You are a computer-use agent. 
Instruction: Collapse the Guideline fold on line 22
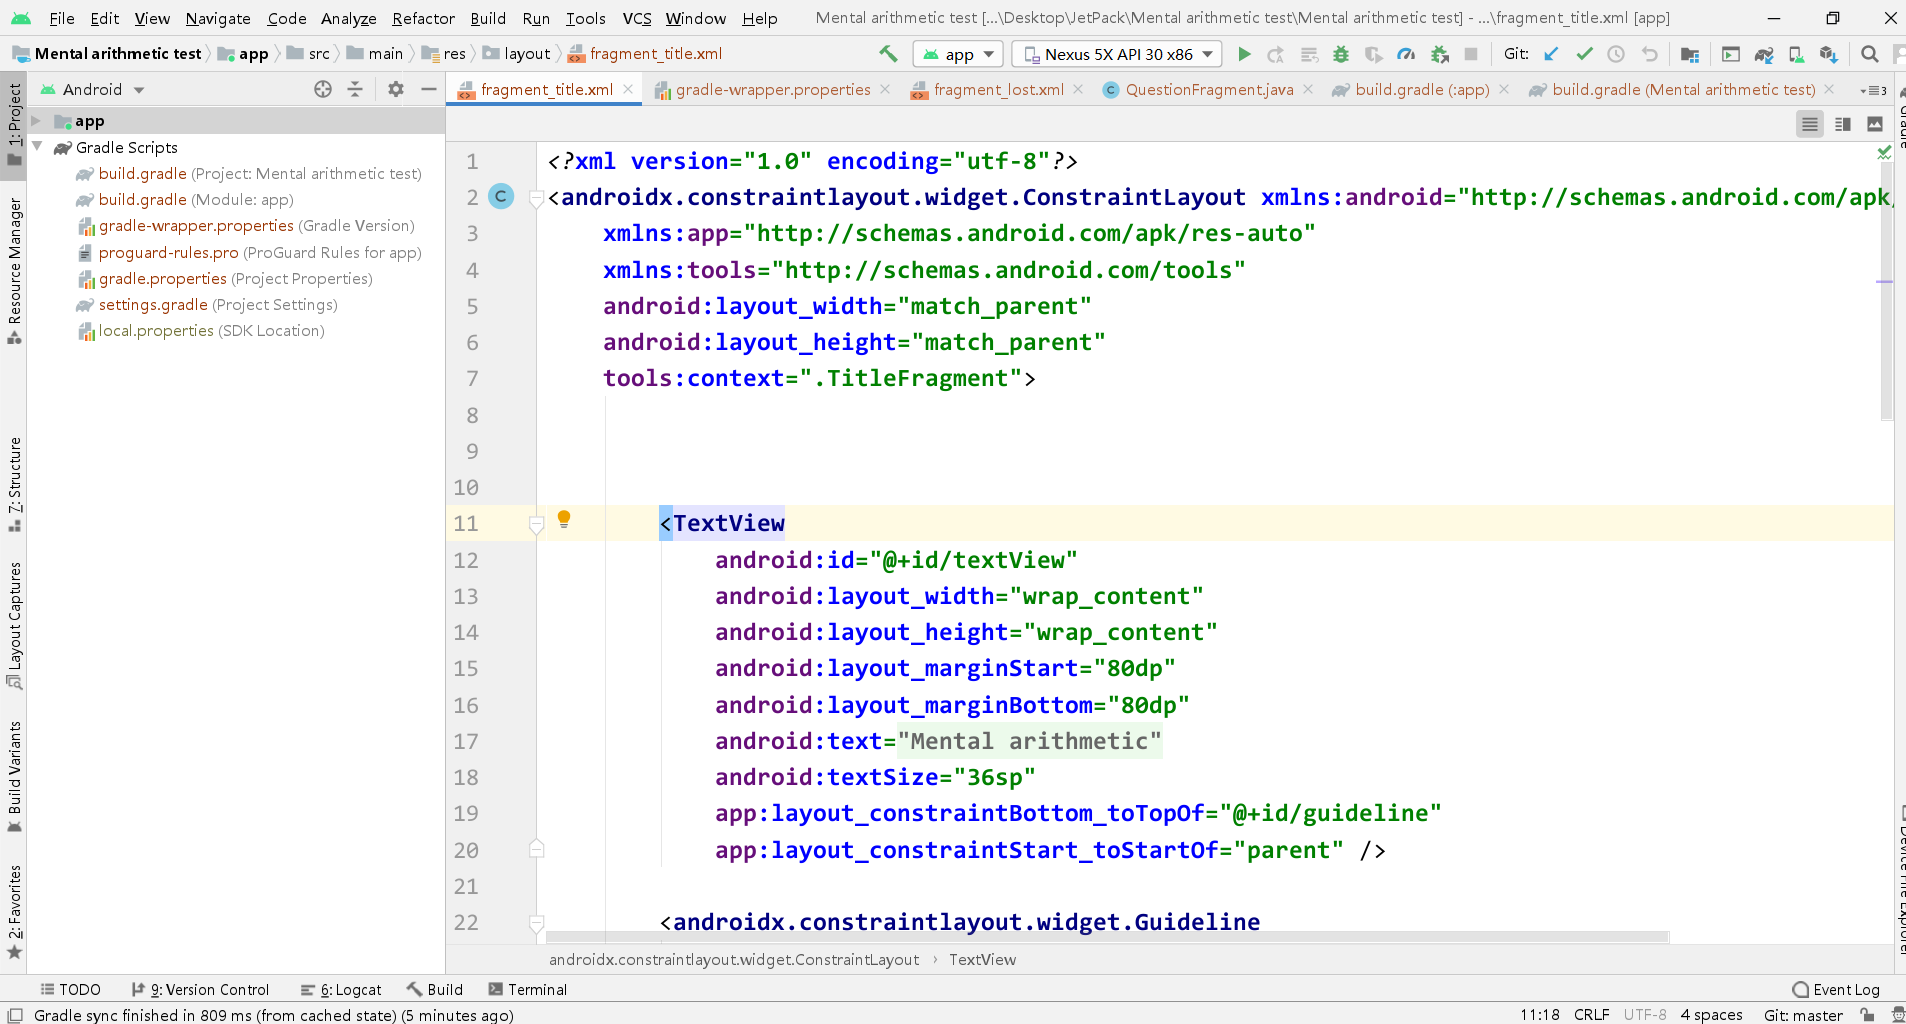click(536, 923)
